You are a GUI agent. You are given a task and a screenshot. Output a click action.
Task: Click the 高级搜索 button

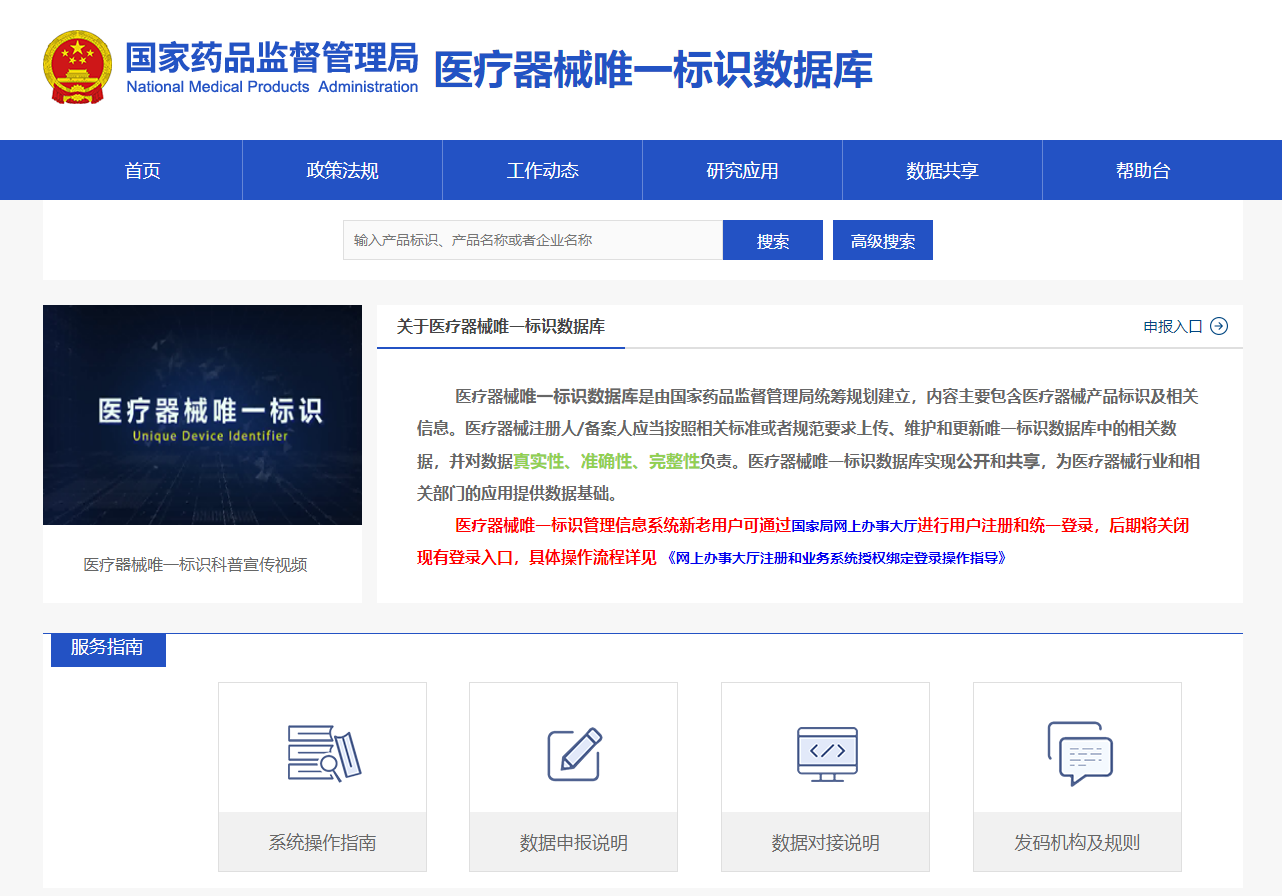point(883,240)
